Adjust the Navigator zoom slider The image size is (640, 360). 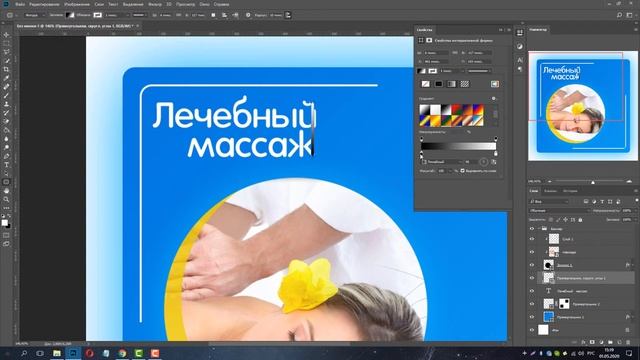[x=593, y=182]
